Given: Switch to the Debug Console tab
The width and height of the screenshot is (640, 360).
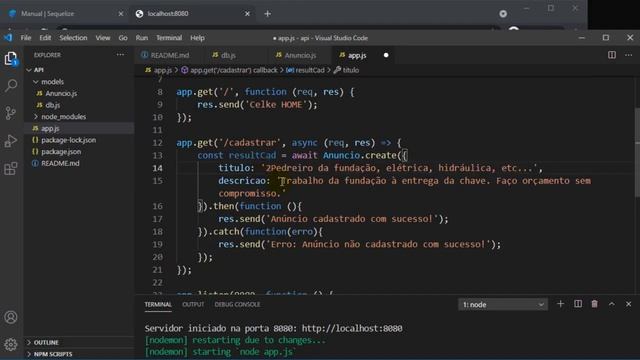Looking at the screenshot, I should pyautogui.click(x=237, y=304).
